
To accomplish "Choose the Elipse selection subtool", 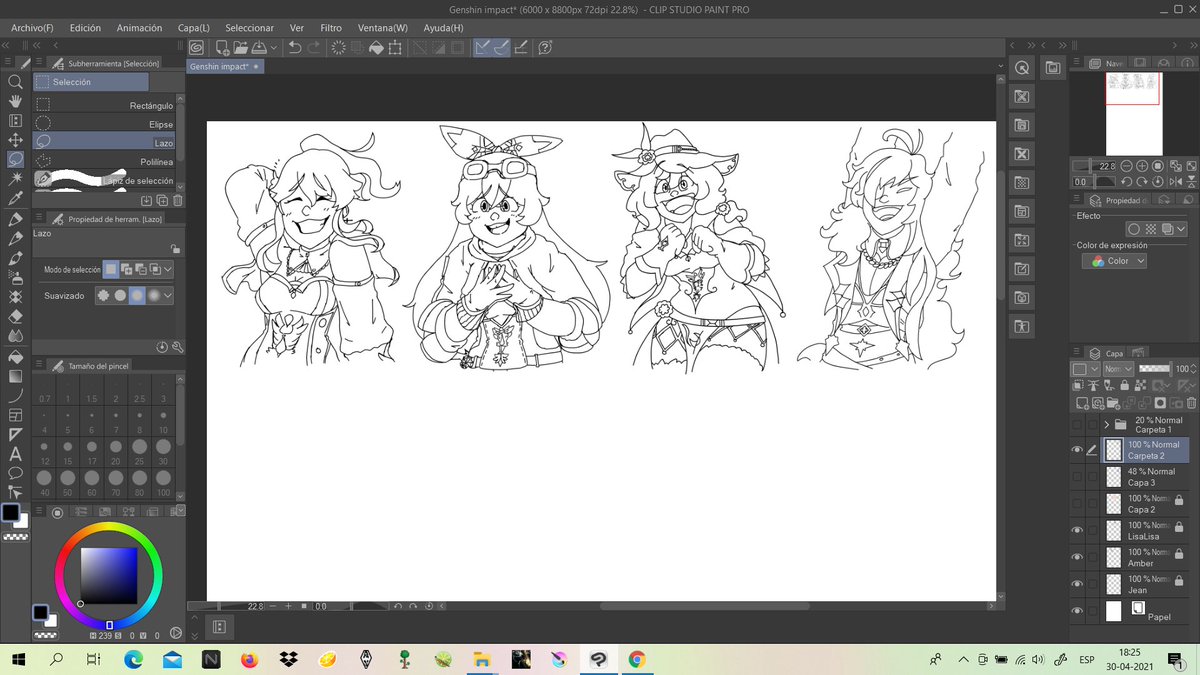I will click(x=105, y=124).
